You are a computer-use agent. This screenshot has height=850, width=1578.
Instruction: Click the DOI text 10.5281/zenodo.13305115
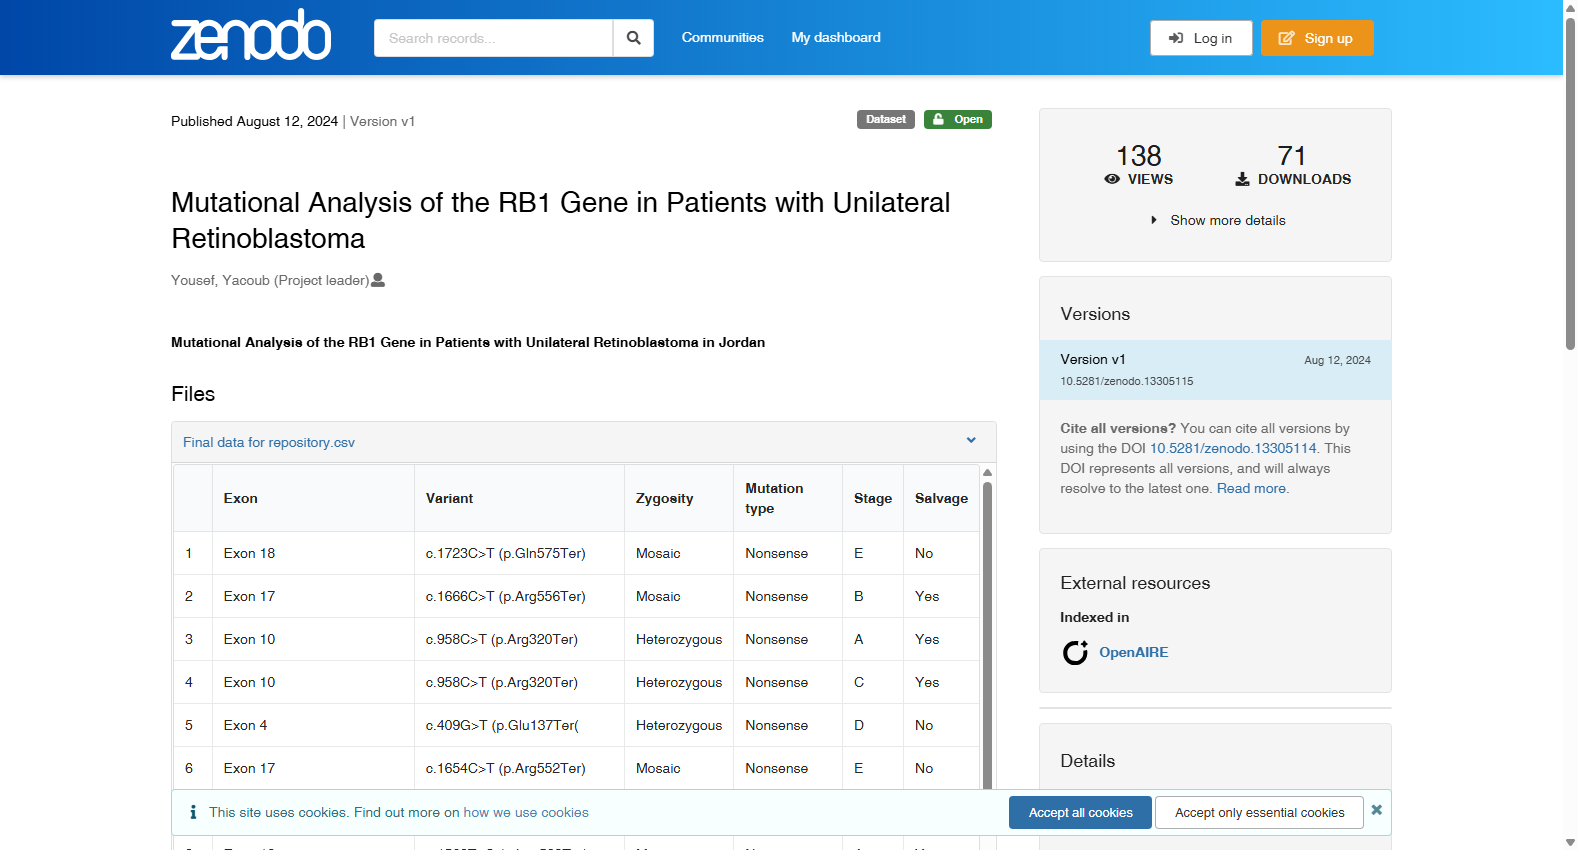pyautogui.click(x=1127, y=381)
